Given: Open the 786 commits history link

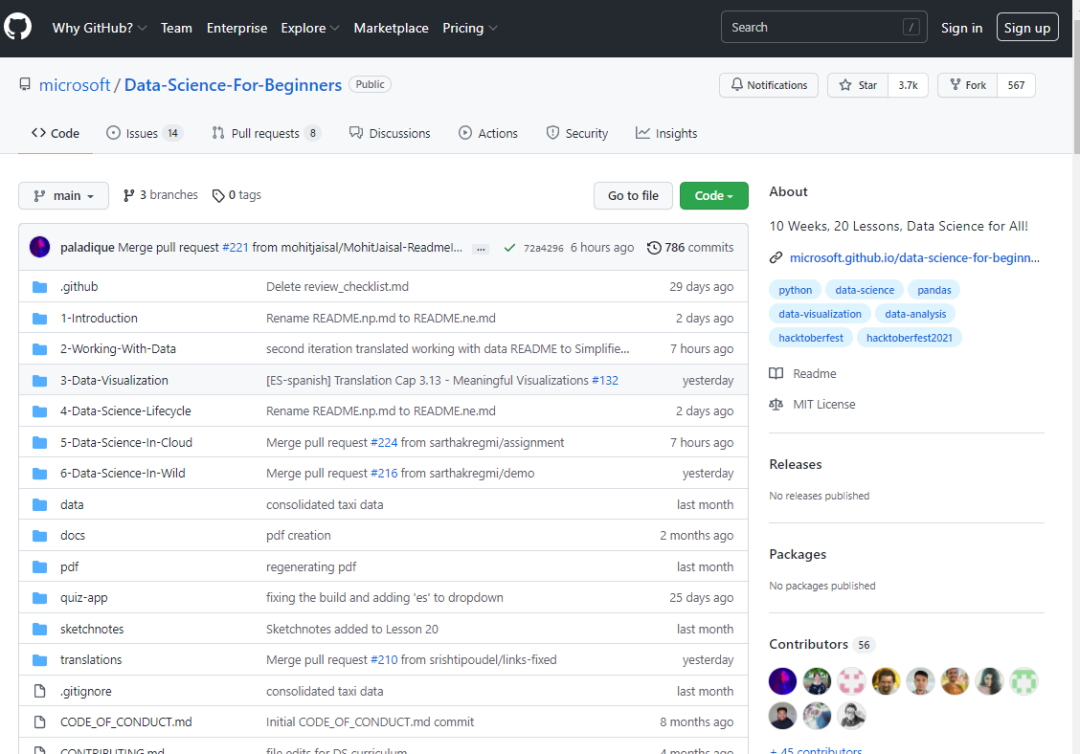Looking at the screenshot, I should [690, 247].
